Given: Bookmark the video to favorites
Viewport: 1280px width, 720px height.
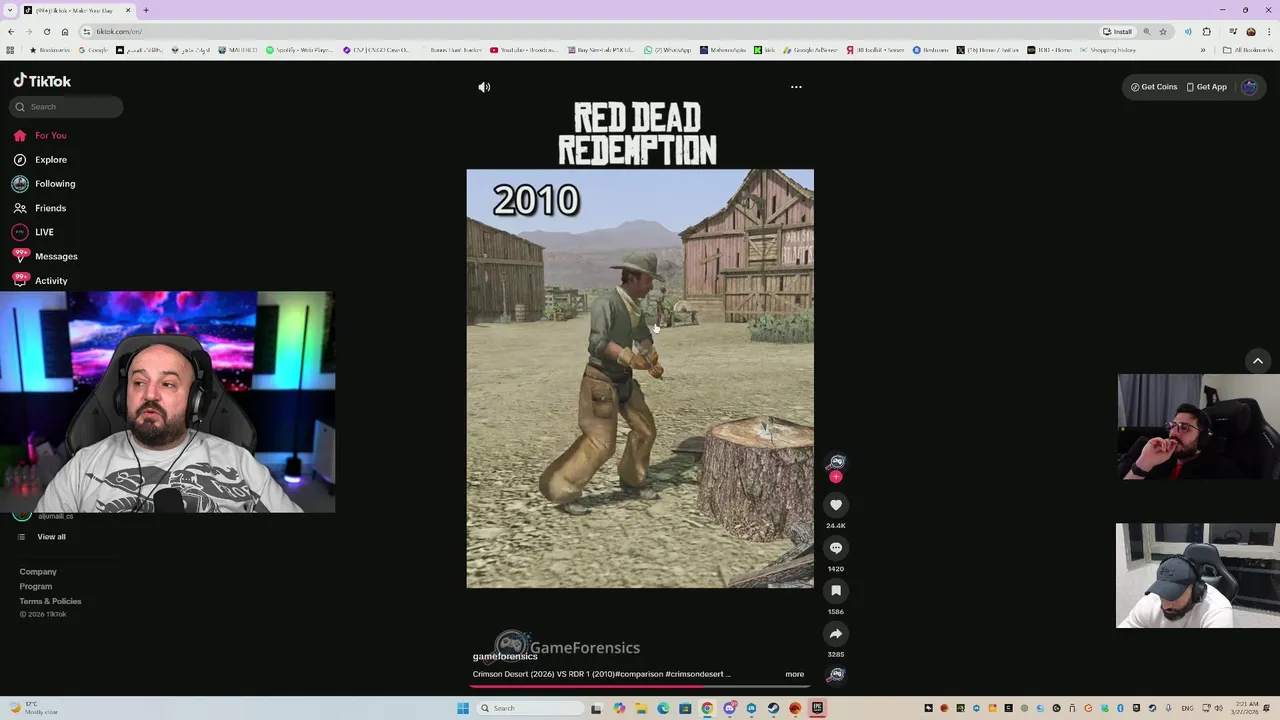Looking at the screenshot, I should pos(836,591).
